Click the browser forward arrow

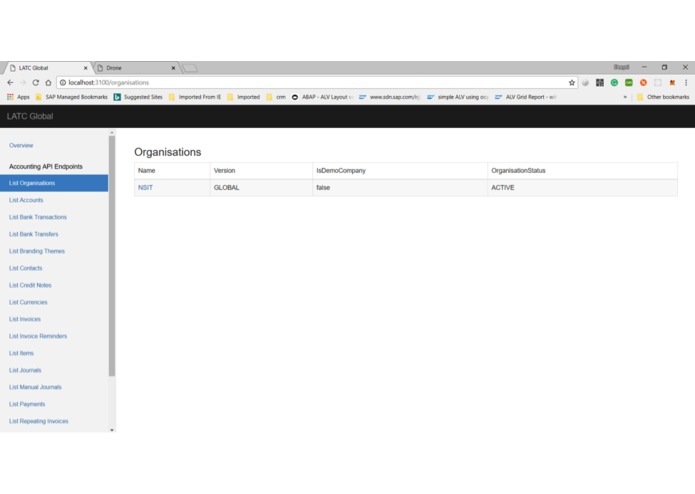tap(23, 82)
